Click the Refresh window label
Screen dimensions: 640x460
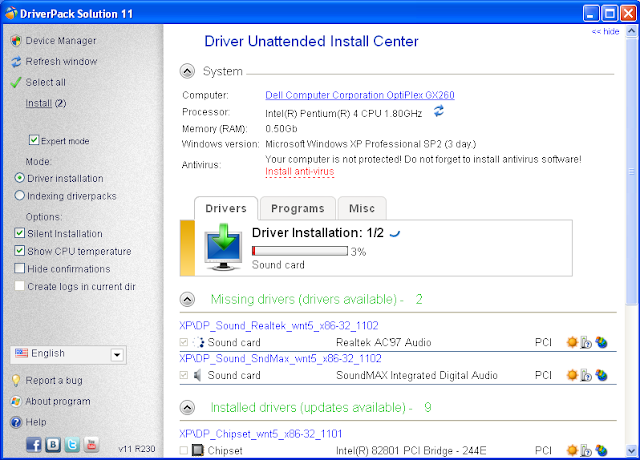(x=61, y=62)
